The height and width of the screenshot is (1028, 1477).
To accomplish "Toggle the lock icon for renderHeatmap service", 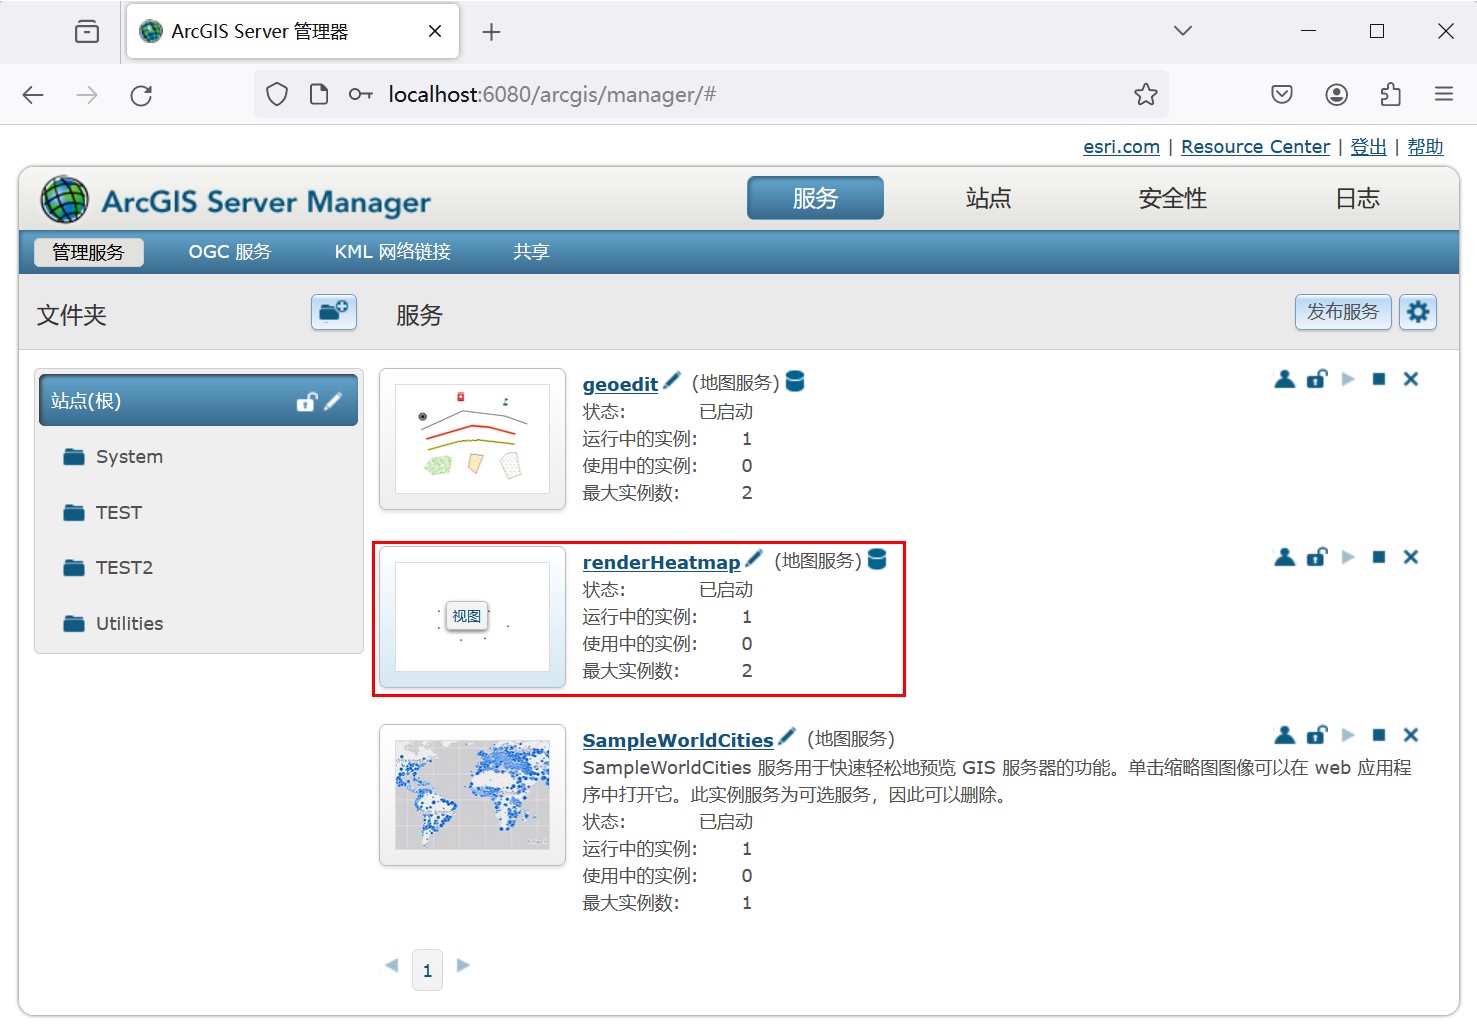I will 1317,557.
